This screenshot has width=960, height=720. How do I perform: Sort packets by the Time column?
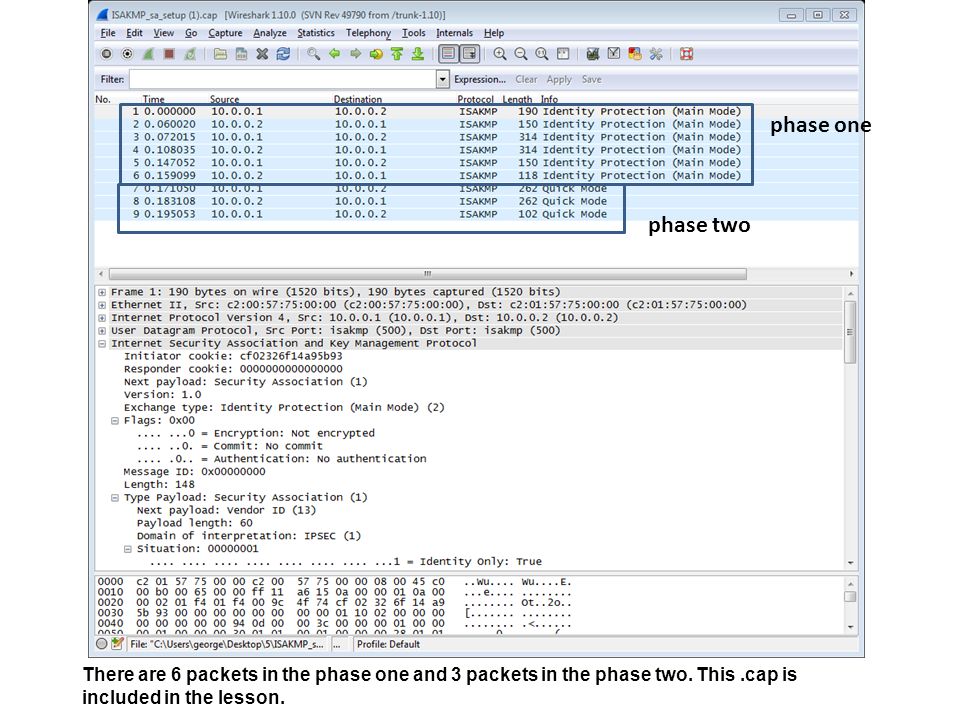[x=154, y=99]
